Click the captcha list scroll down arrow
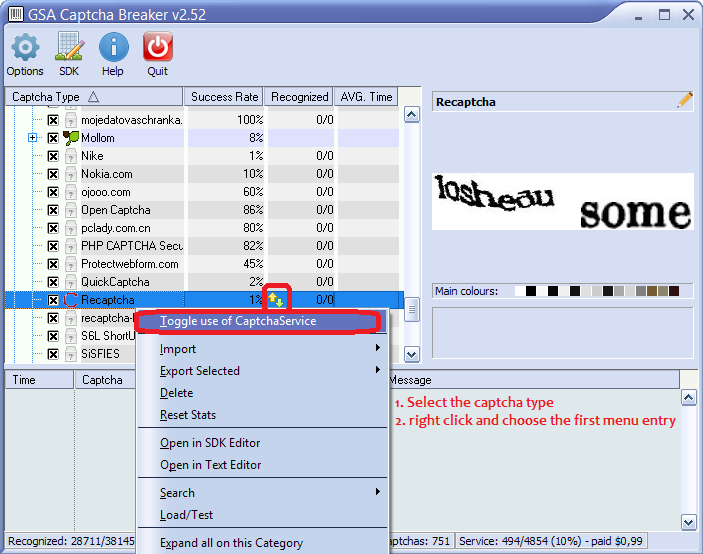The image size is (703, 554). point(411,354)
